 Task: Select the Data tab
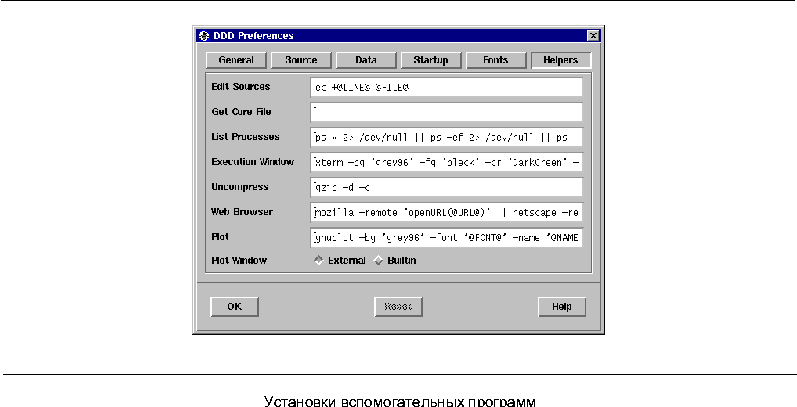pyautogui.click(x=366, y=60)
